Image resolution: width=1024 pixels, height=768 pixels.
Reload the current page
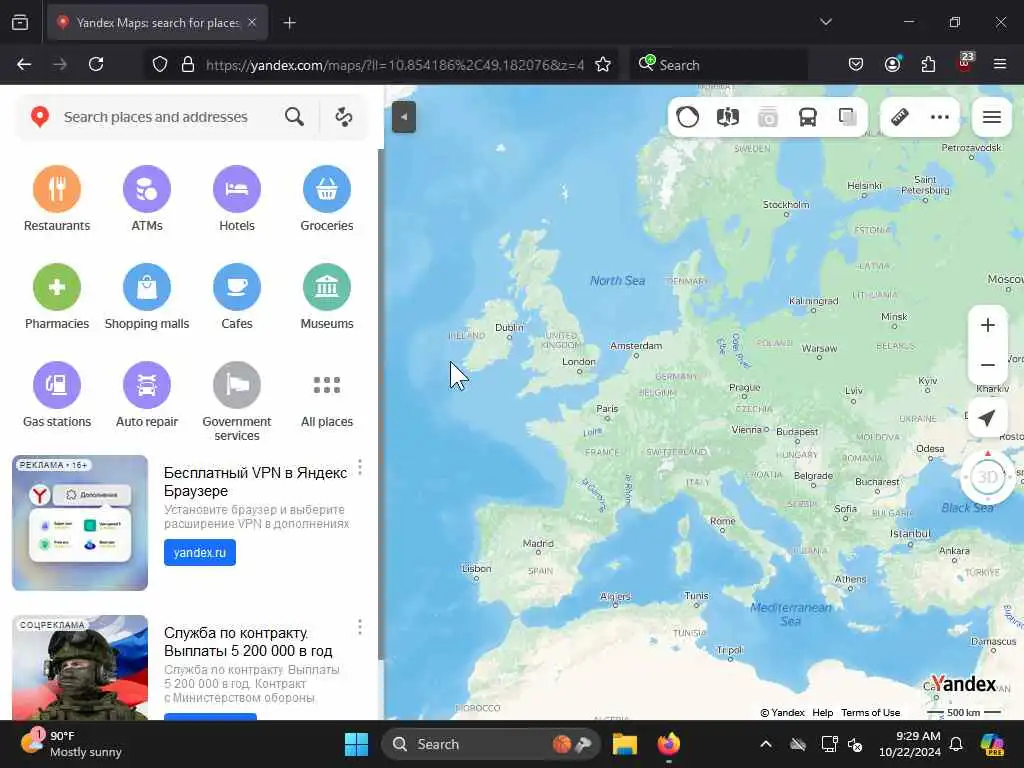point(96,64)
